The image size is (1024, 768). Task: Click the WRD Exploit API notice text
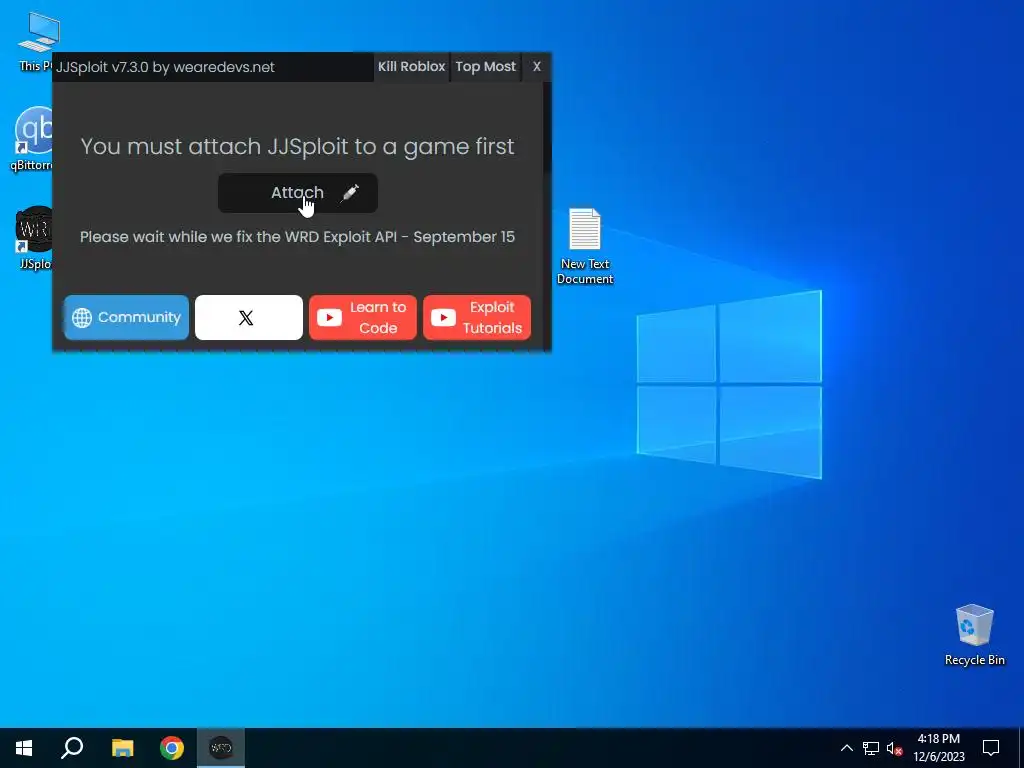[297, 236]
